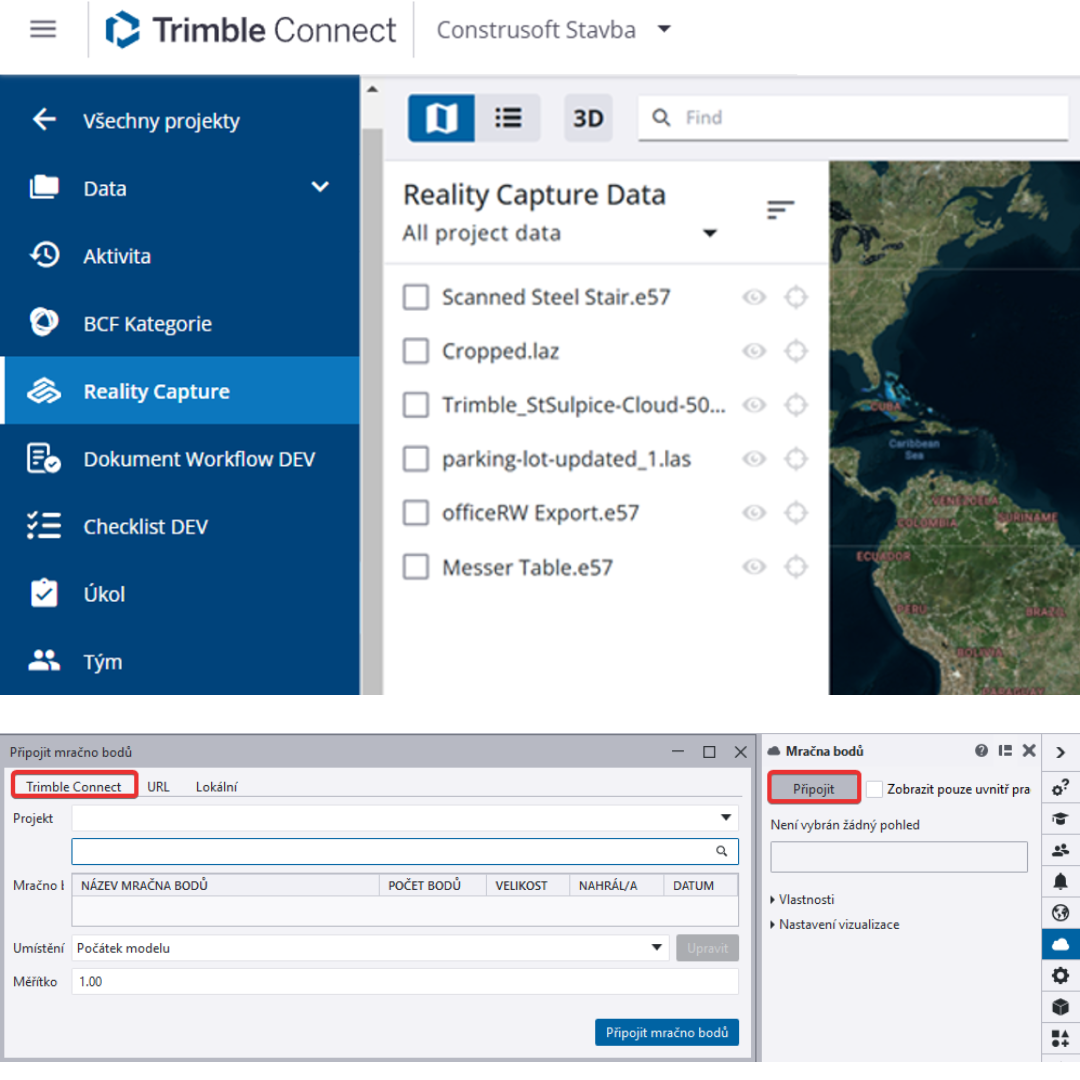Open the graduation cap learning icon
The height and width of the screenshot is (1080, 1080).
(x=1061, y=818)
